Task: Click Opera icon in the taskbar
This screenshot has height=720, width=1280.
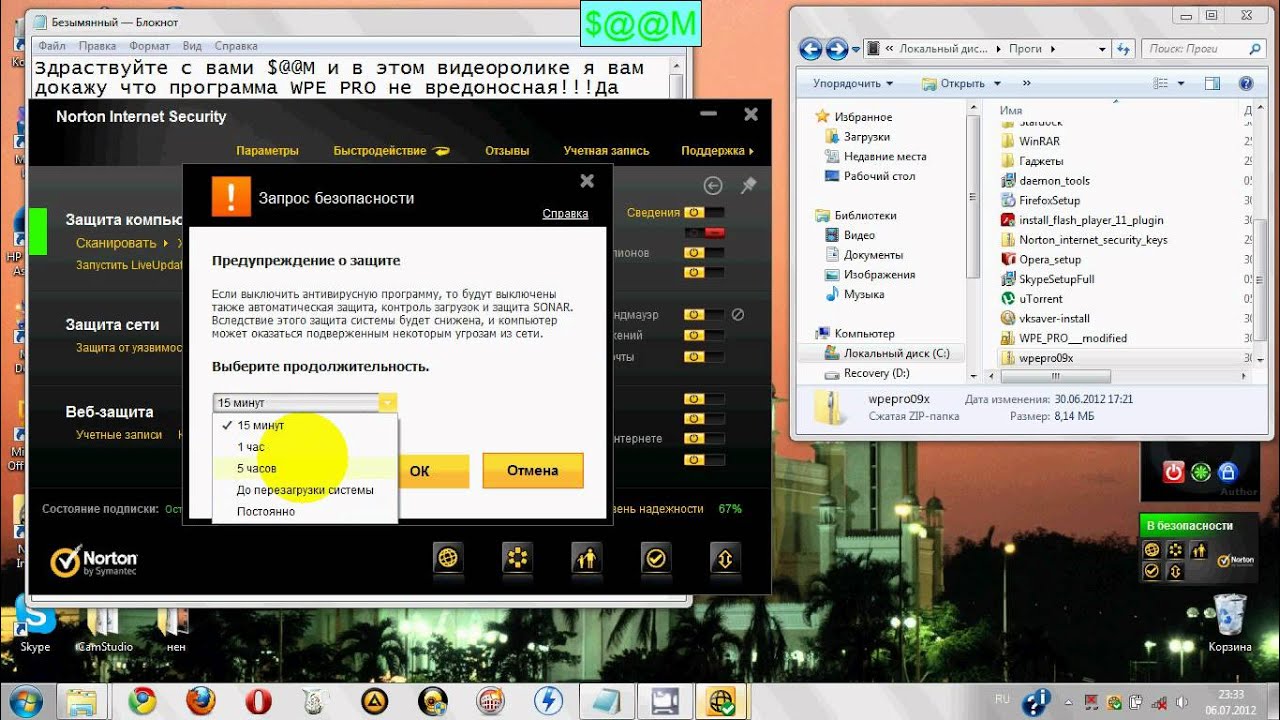Action: (258, 700)
